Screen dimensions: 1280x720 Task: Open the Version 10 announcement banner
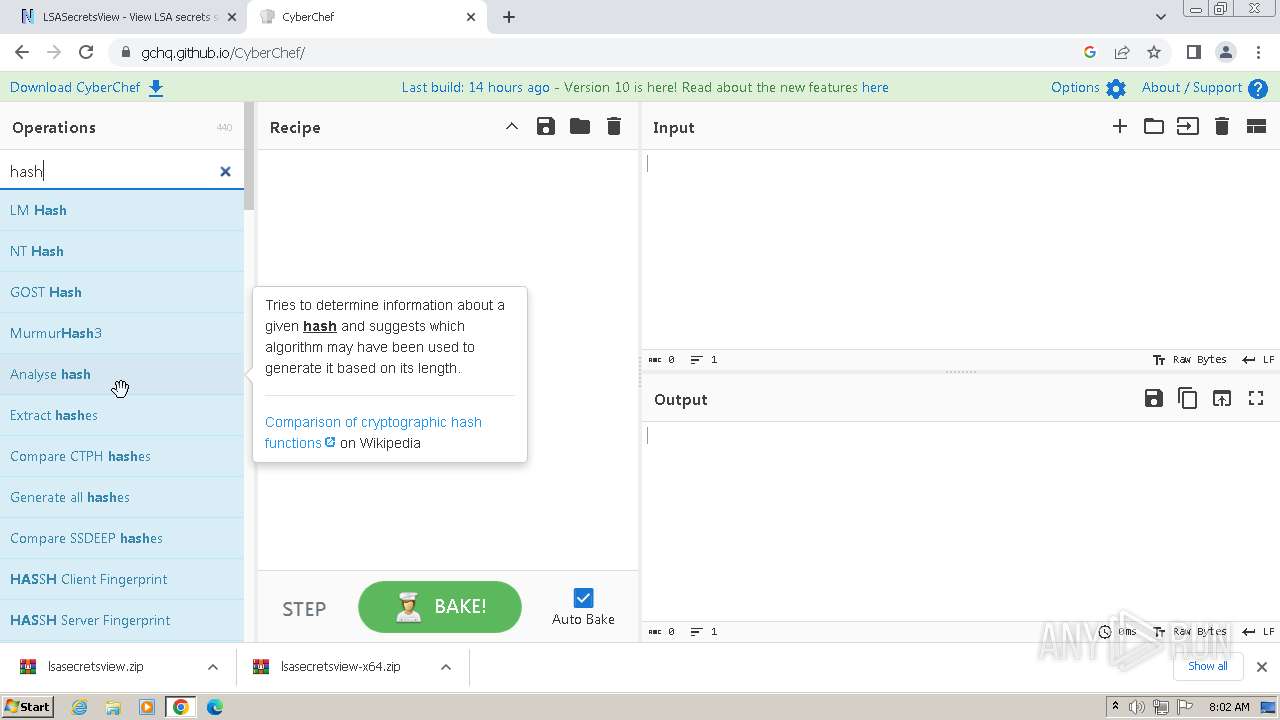click(645, 87)
